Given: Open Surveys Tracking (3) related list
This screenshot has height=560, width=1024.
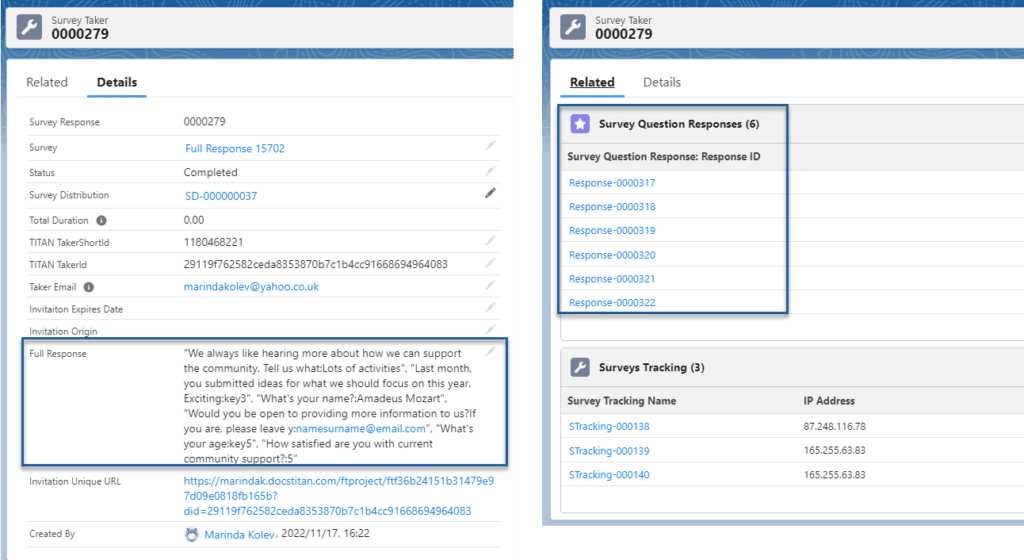Looking at the screenshot, I should click(x=651, y=367).
